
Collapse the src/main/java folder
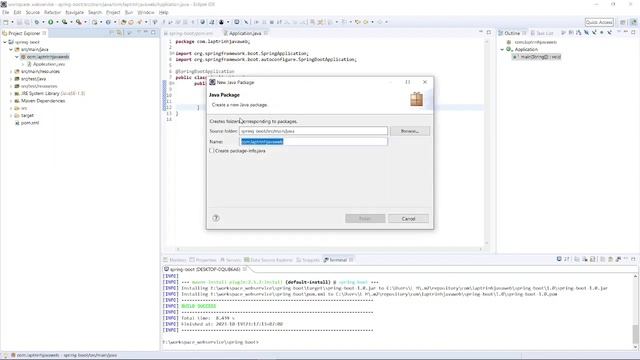click(x=11, y=49)
